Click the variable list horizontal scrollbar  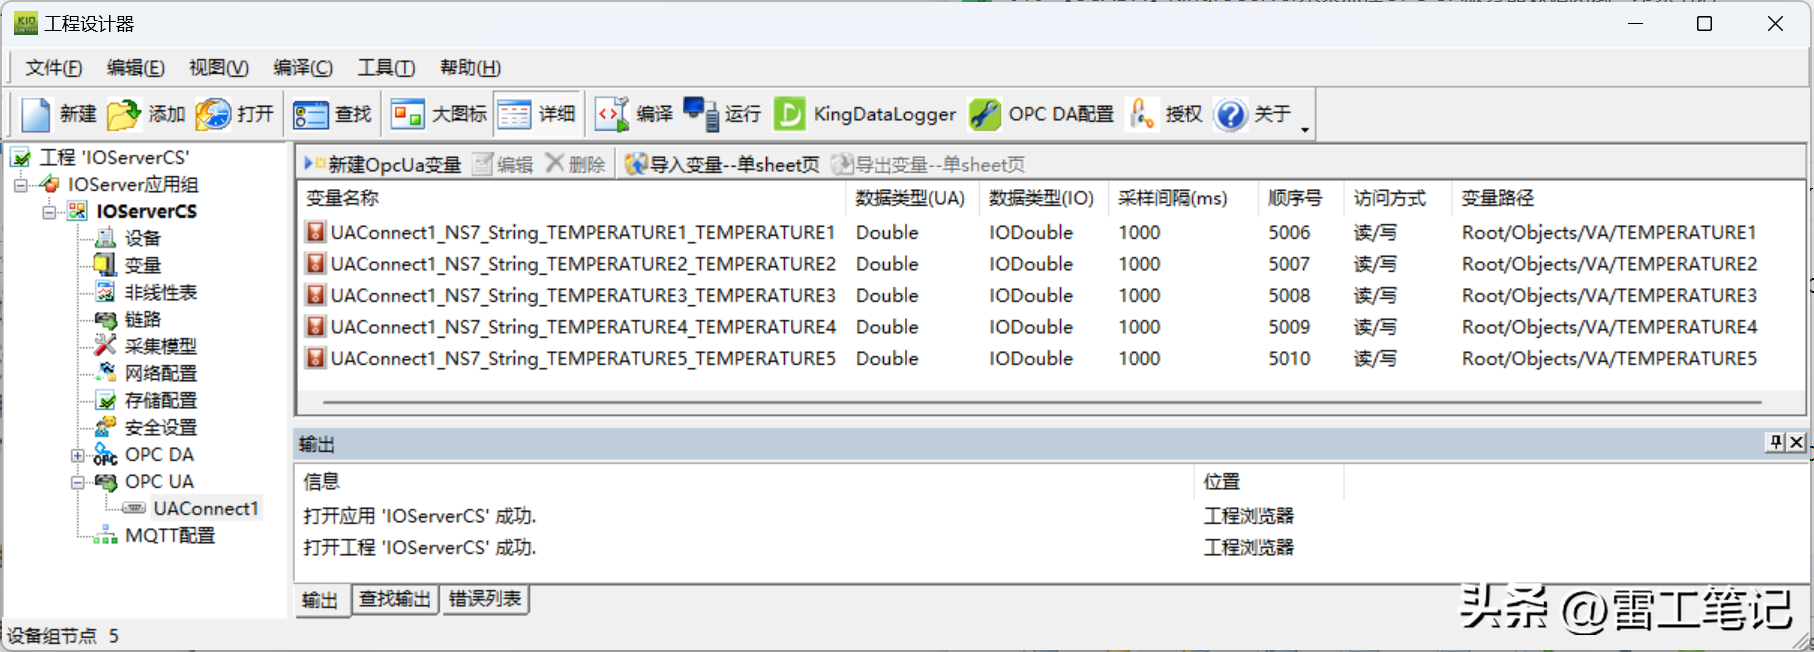coord(1040,402)
